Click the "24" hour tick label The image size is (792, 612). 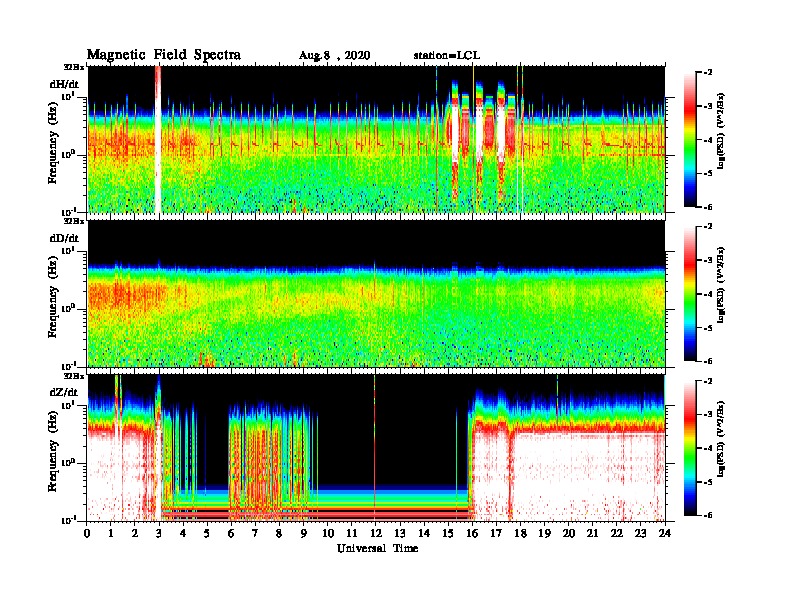665,533
